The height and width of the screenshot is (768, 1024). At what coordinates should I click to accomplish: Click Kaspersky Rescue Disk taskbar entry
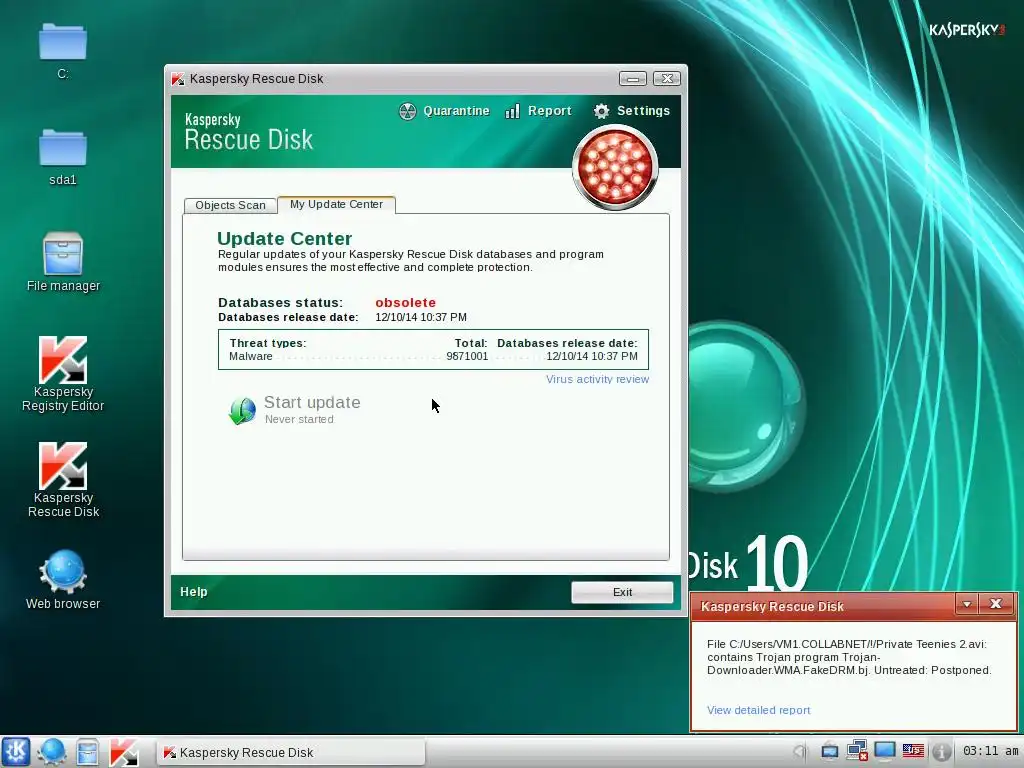point(291,752)
